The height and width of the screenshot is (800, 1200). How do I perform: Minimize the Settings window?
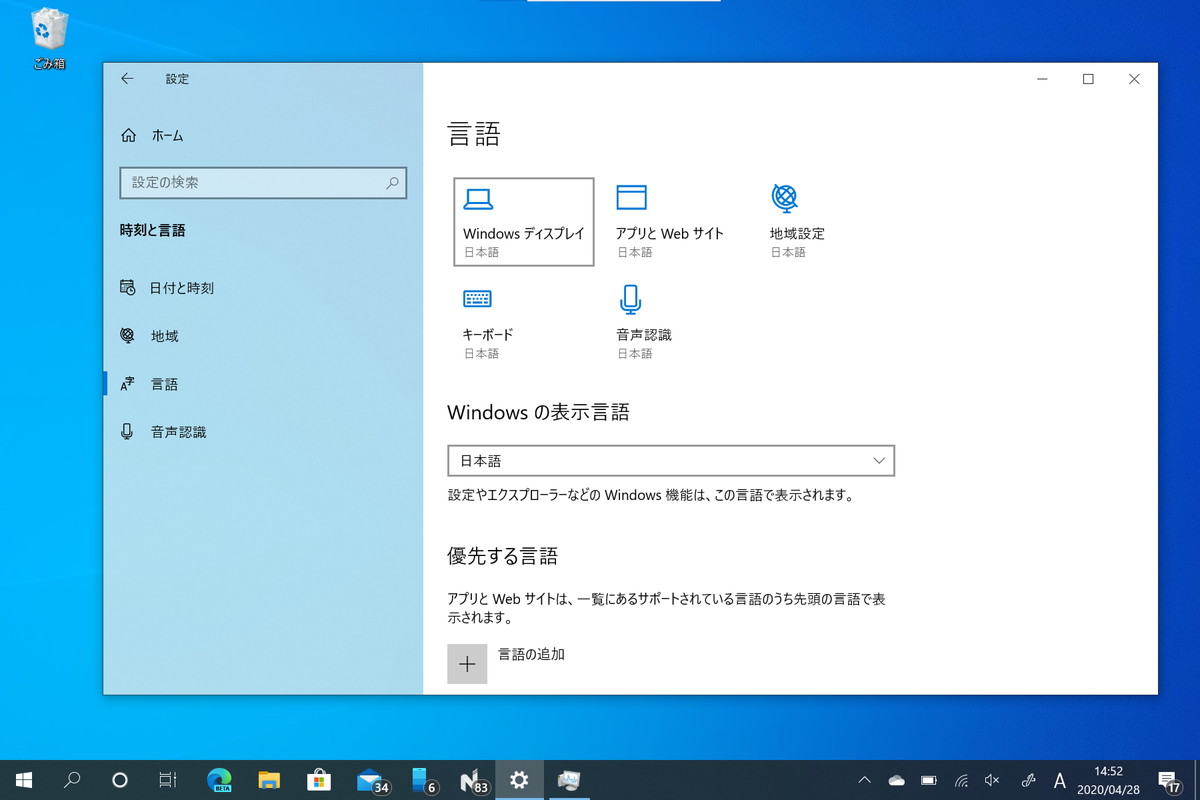[x=1042, y=79]
